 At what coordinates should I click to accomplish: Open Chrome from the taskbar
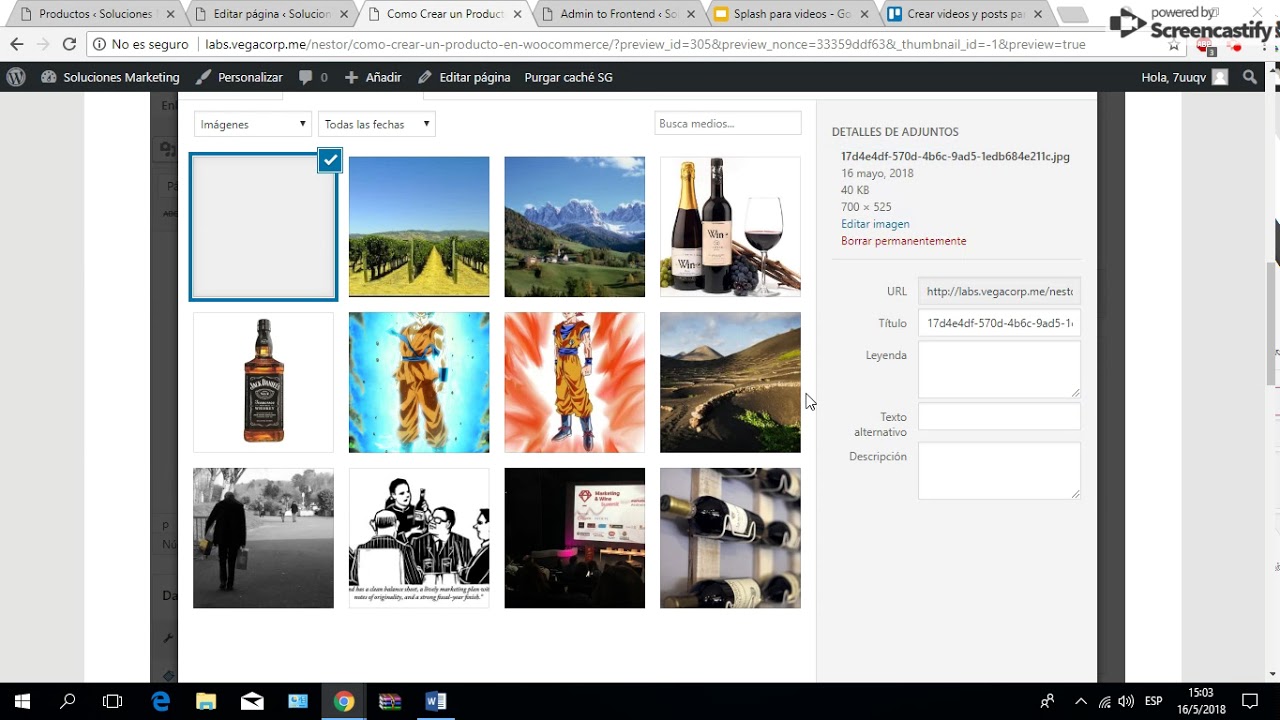(344, 701)
